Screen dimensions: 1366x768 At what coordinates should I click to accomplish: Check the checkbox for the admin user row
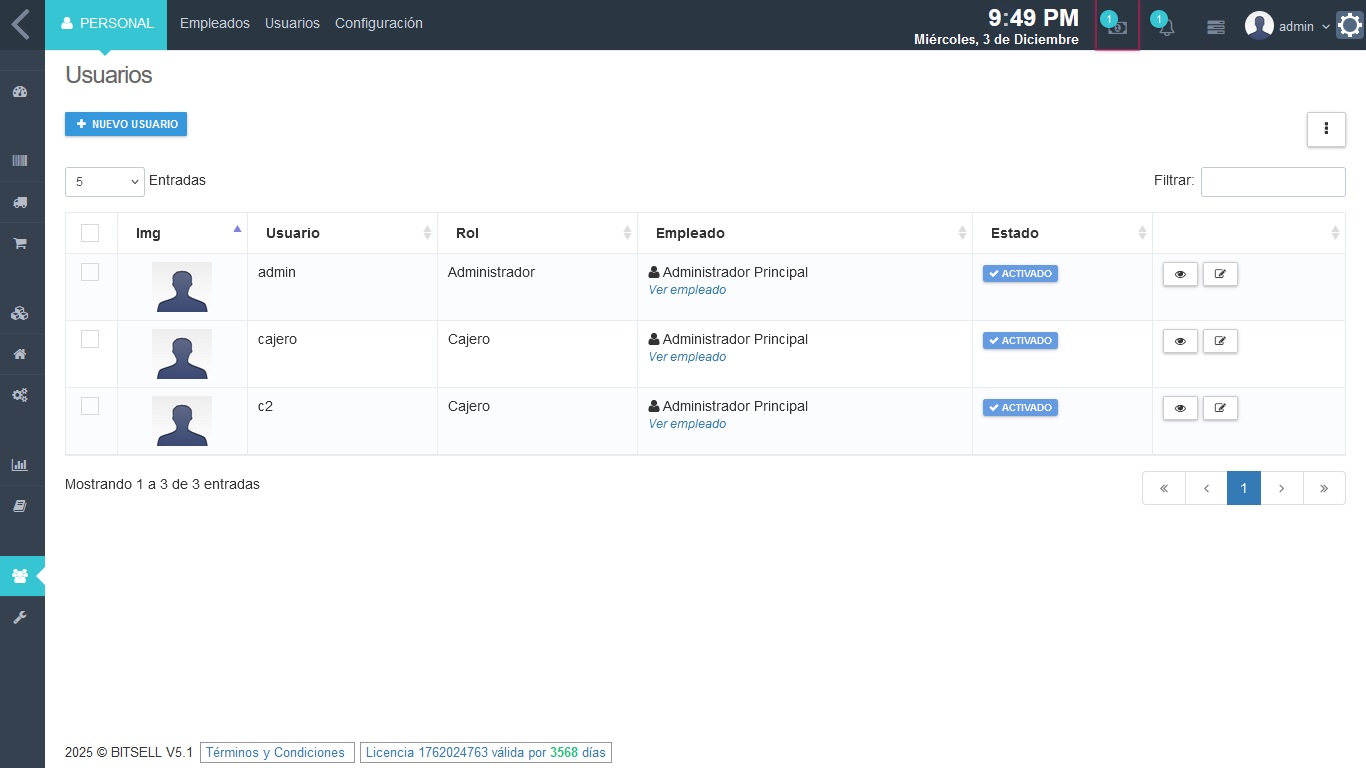(x=90, y=272)
